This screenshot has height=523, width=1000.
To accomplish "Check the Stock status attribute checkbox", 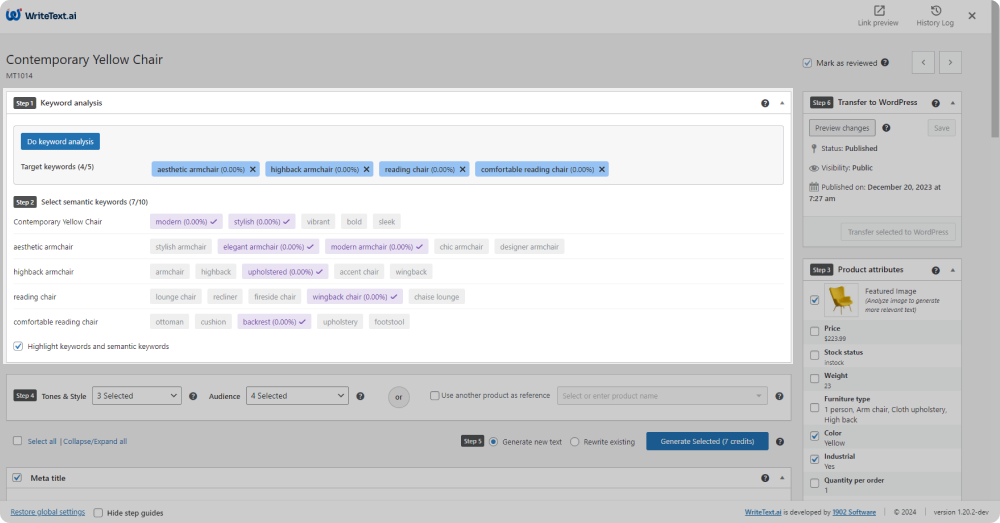I will [x=814, y=355].
